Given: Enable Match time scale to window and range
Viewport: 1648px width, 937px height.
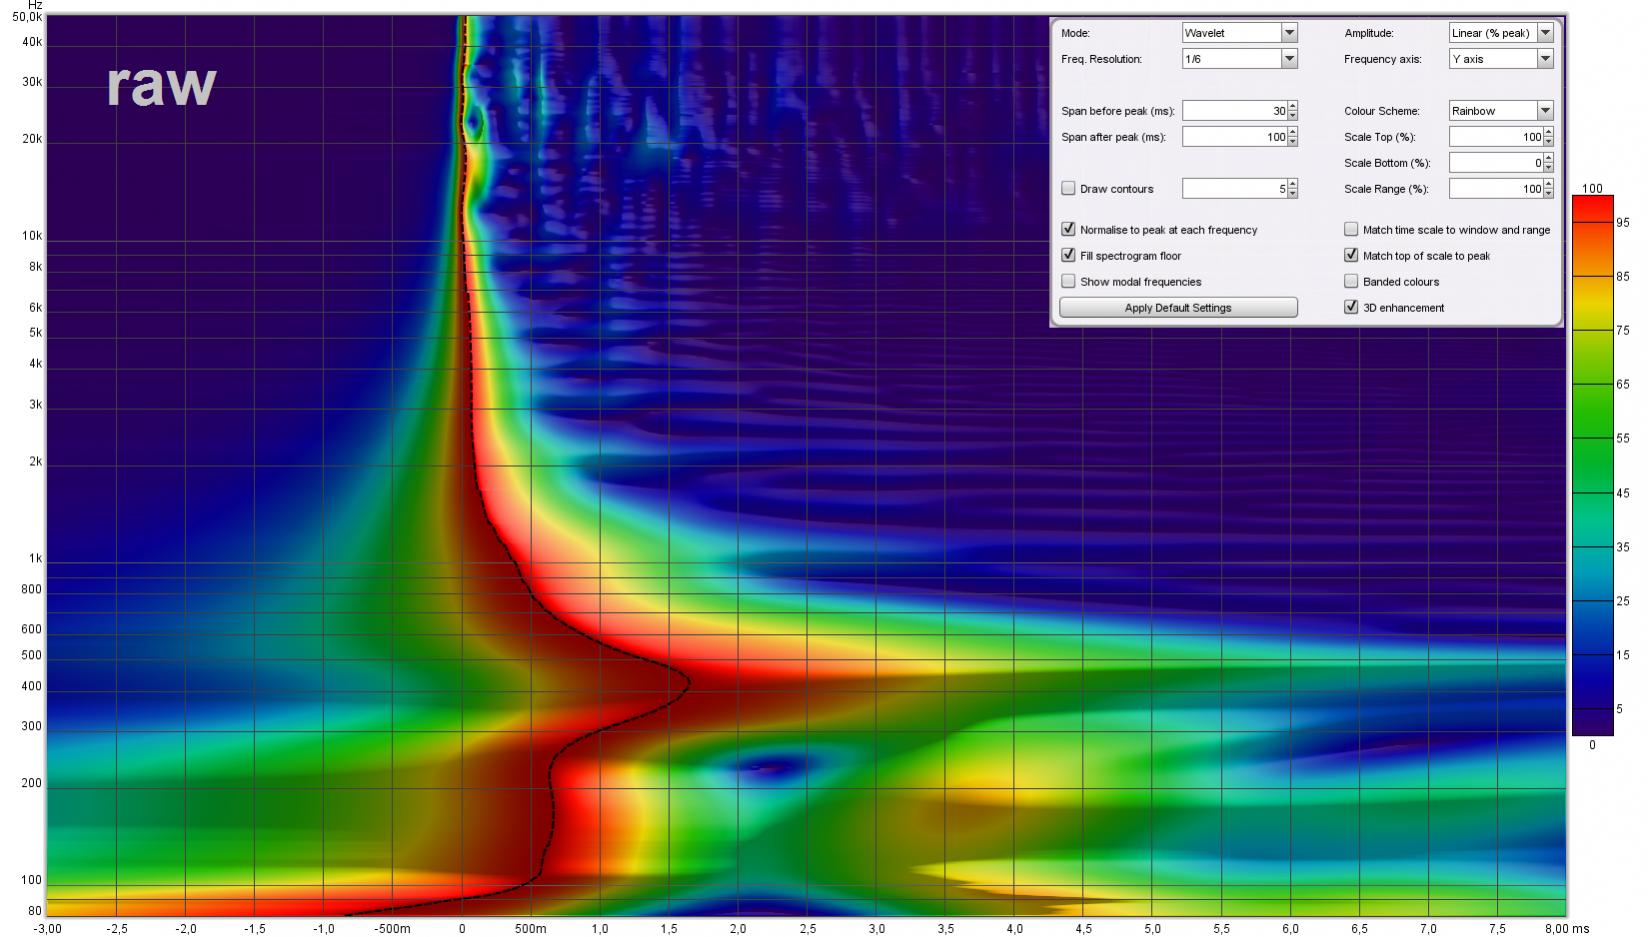Looking at the screenshot, I should (1351, 229).
